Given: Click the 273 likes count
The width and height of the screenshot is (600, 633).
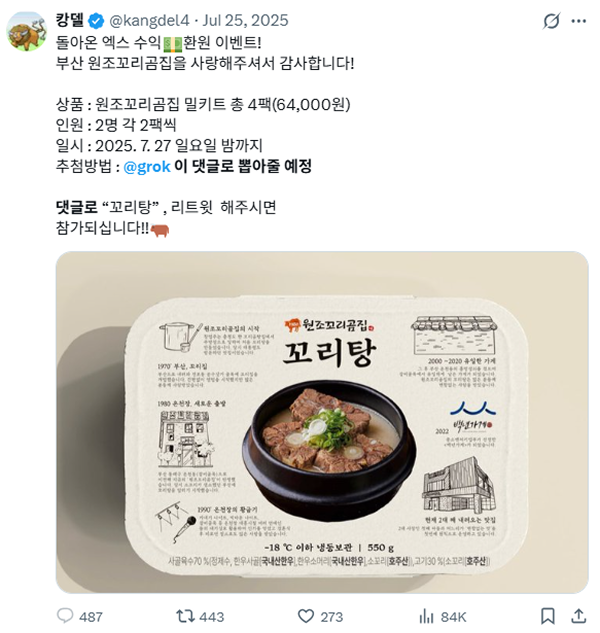Looking at the screenshot, I should point(331,617).
